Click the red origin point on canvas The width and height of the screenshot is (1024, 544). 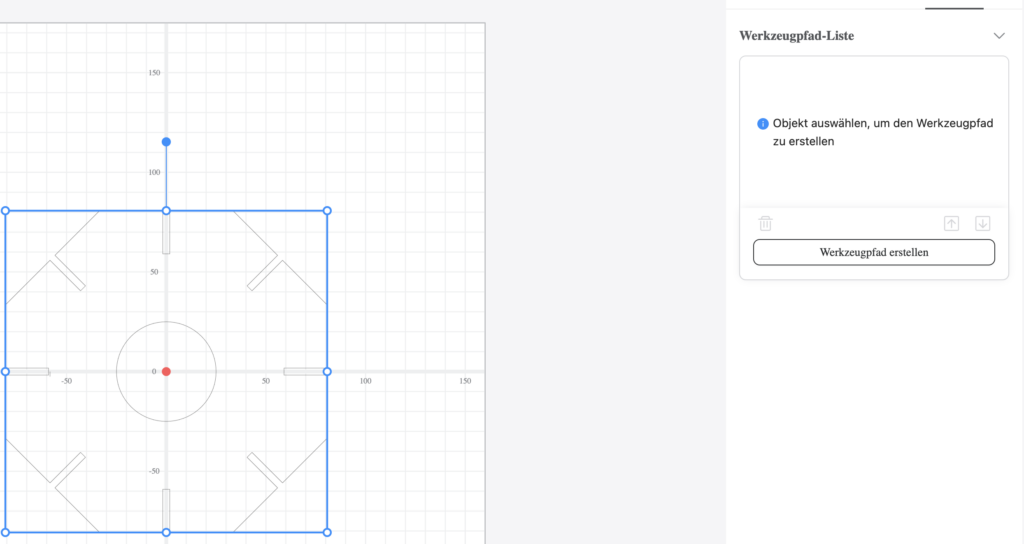(166, 371)
